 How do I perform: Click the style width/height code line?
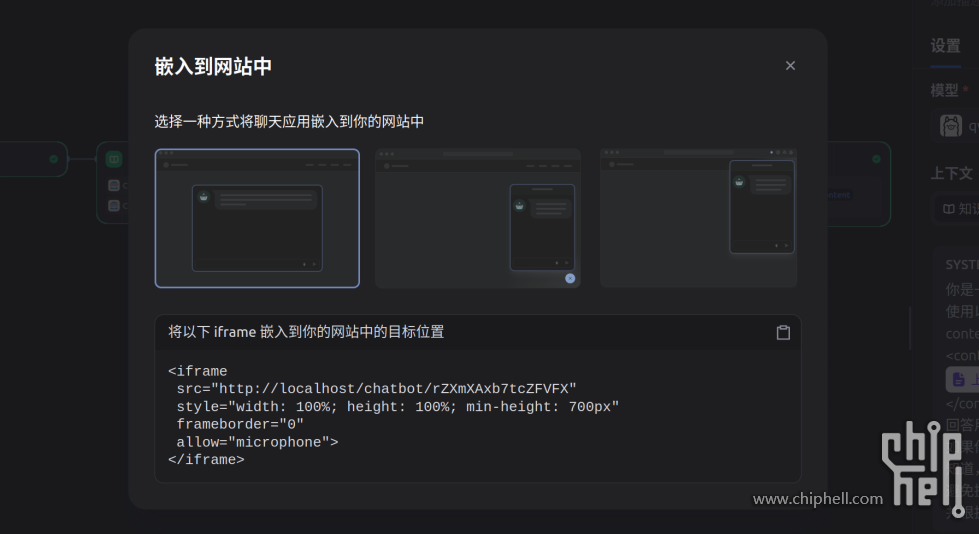(x=398, y=407)
